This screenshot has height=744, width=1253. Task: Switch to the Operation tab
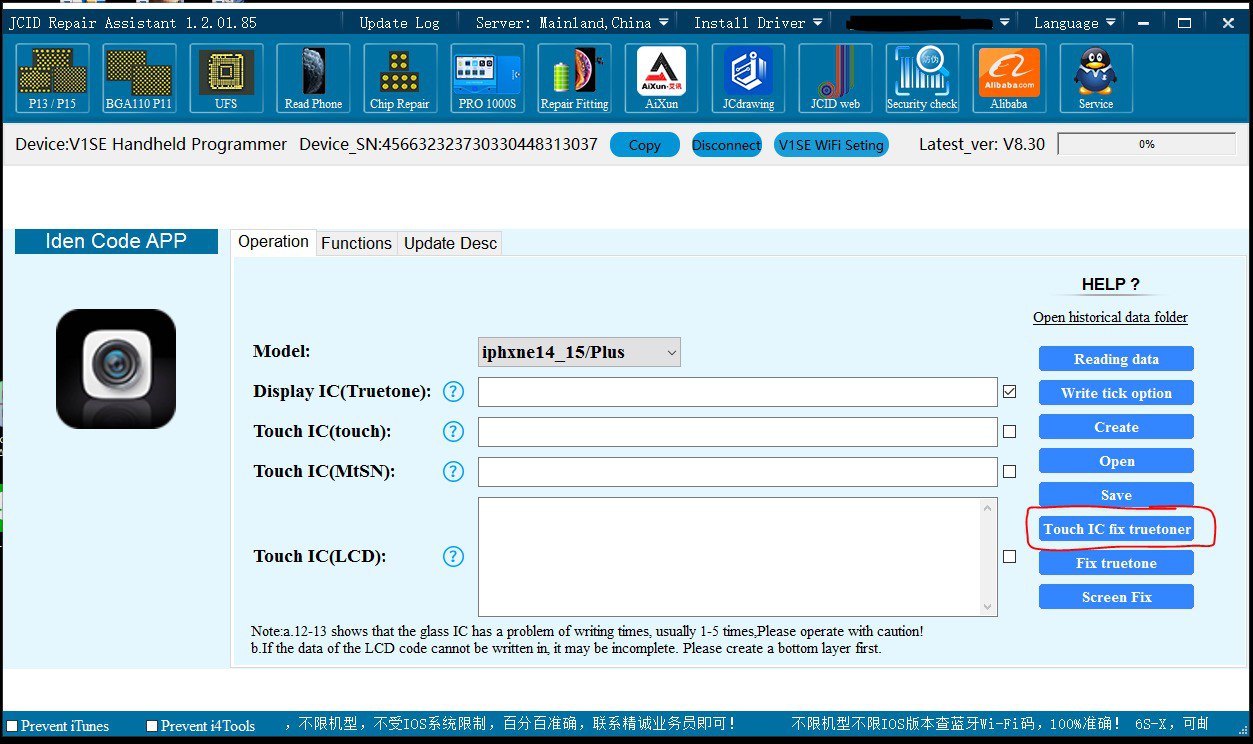click(273, 242)
